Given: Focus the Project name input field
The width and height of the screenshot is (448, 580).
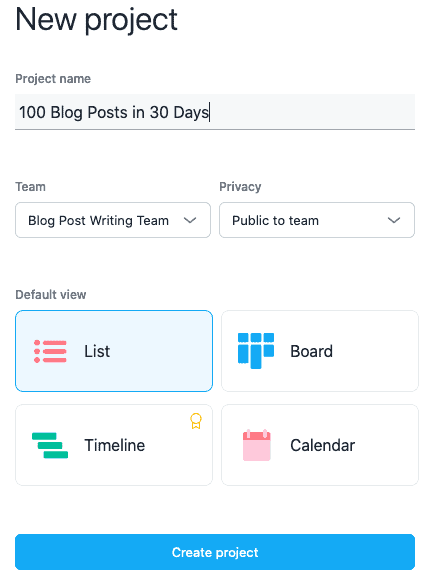Looking at the screenshot, I should pos(215,112).
